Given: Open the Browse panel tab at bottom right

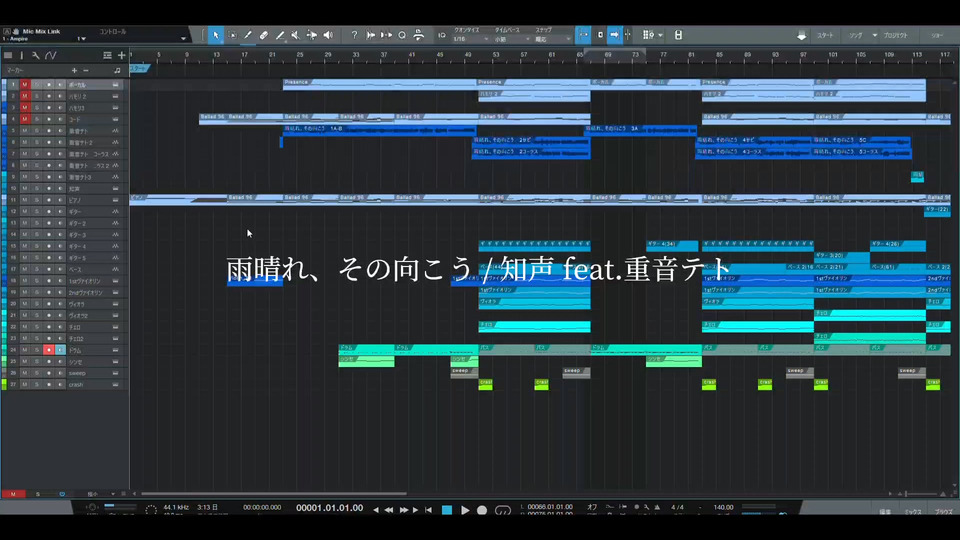Looking at the screenshot, I should (943, 511).
